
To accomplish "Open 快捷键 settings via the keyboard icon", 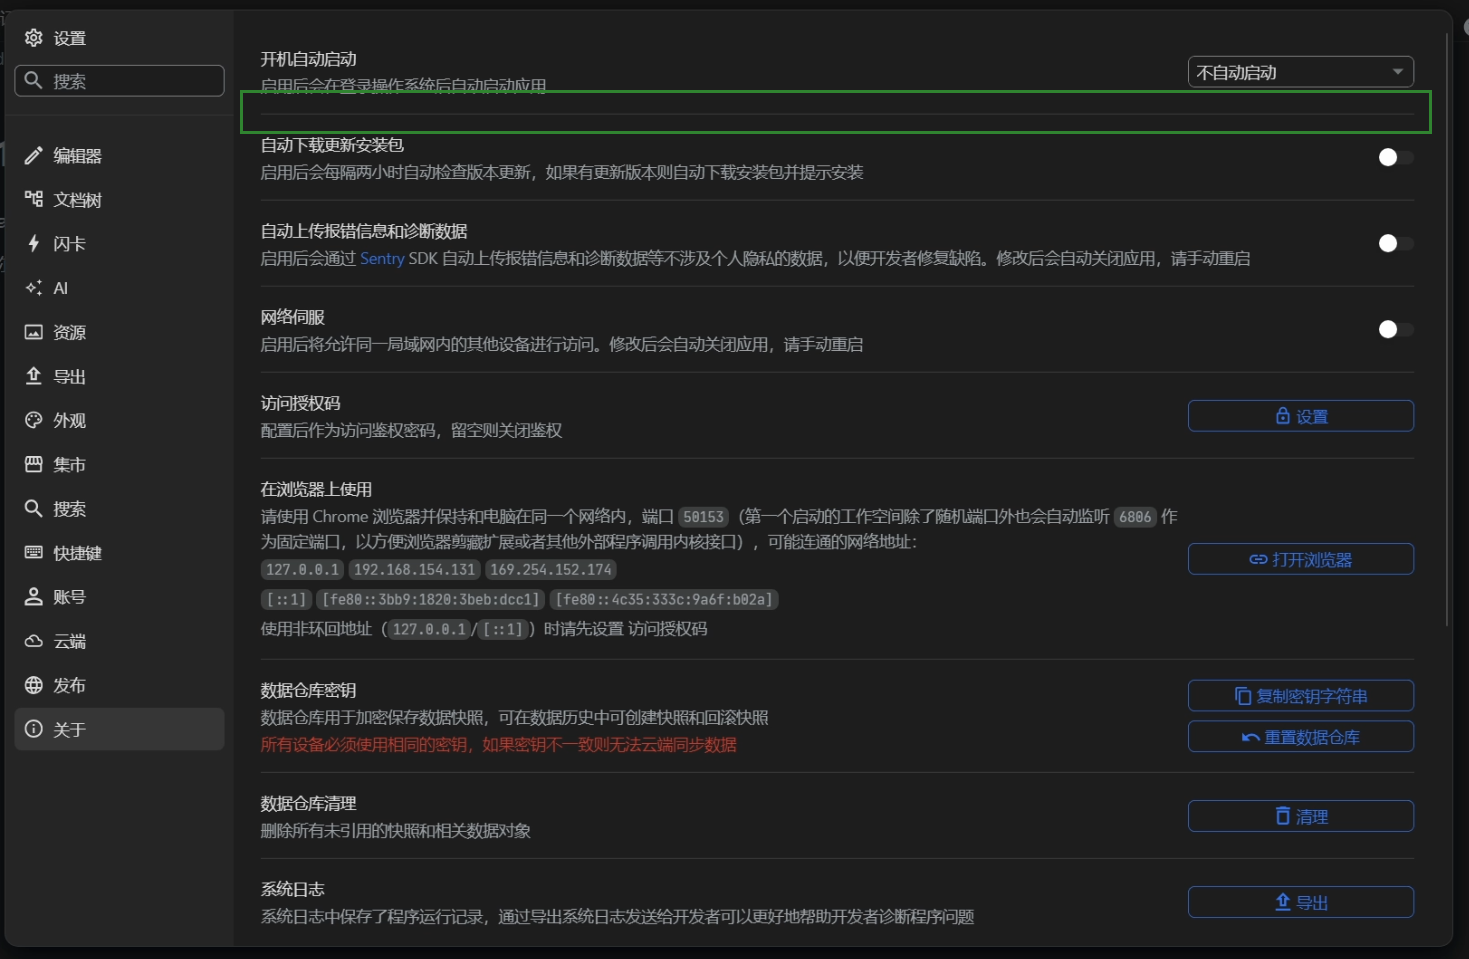I will (34, 552).
